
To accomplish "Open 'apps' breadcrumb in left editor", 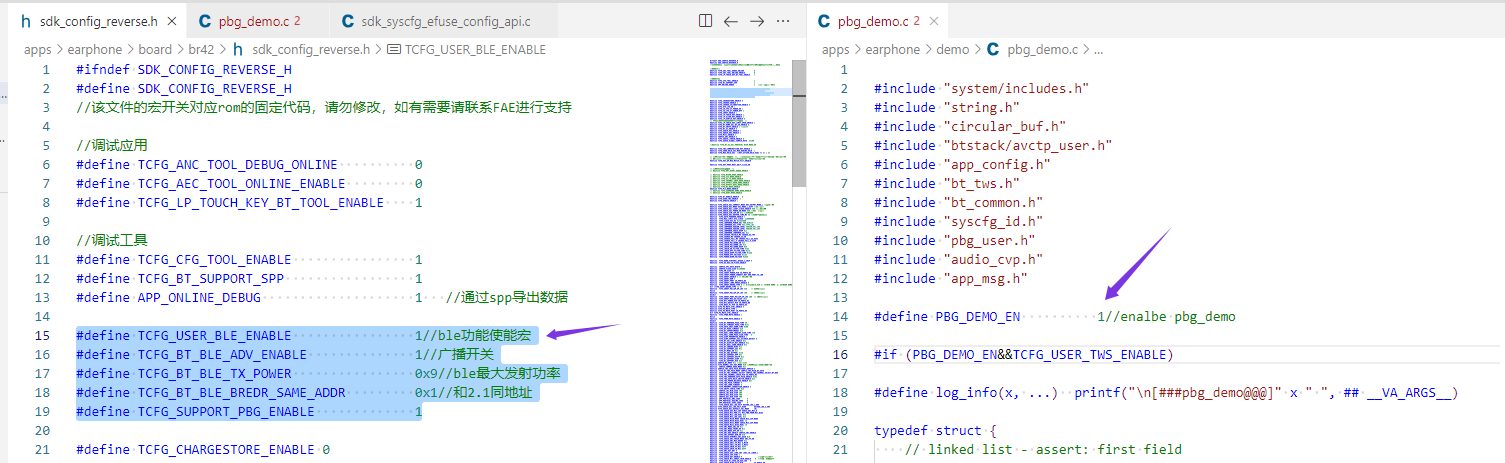I will (x=37, y=49).
